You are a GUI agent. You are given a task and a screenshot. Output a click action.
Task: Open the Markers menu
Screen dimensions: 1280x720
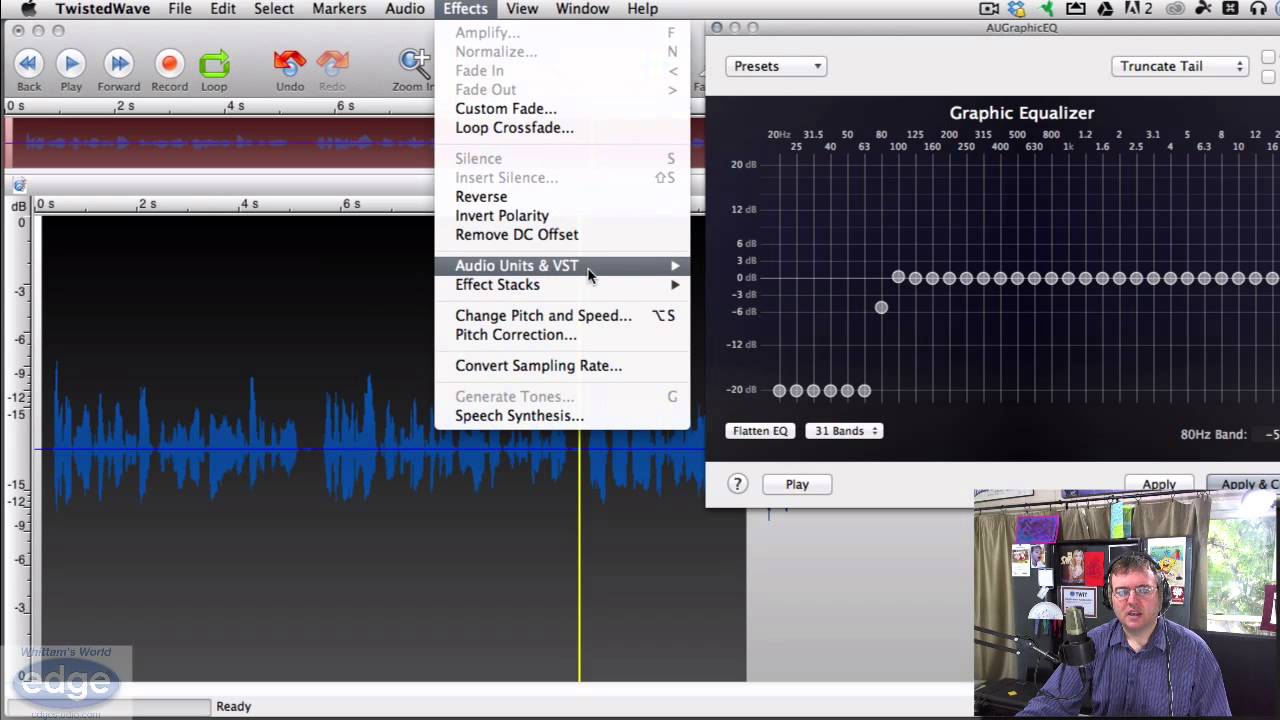point(339,9)
